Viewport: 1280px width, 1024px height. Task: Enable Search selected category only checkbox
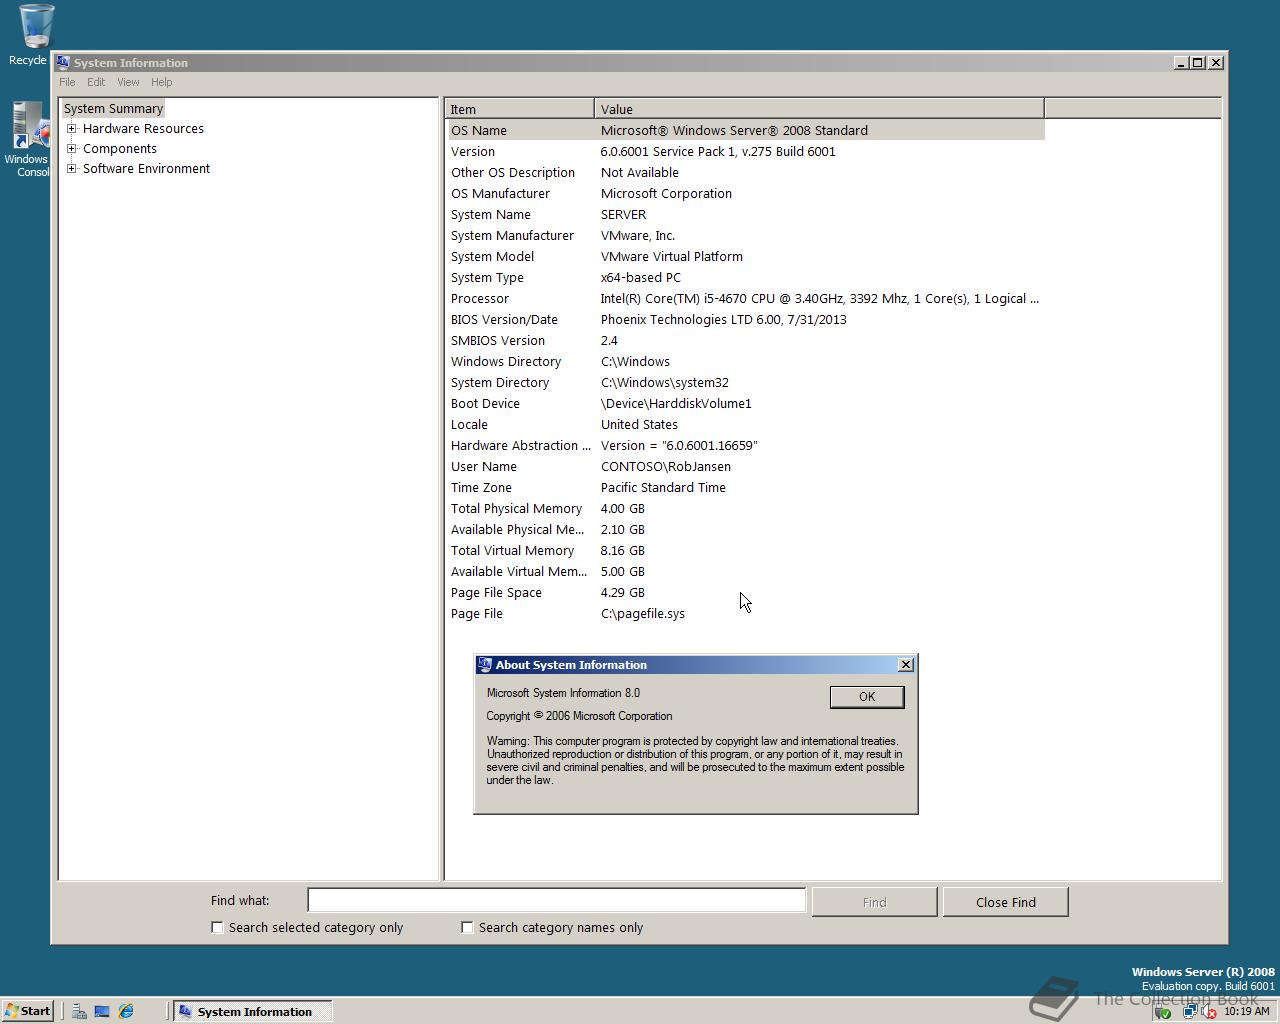(217, 928)
